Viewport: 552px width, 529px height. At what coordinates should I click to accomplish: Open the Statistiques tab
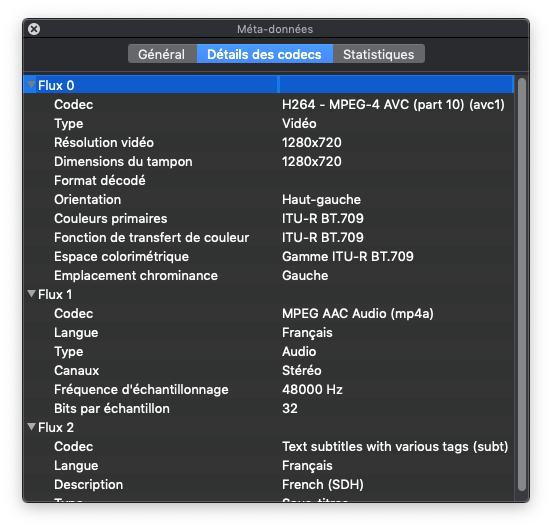pyautogui.click(x=379, y=54)
